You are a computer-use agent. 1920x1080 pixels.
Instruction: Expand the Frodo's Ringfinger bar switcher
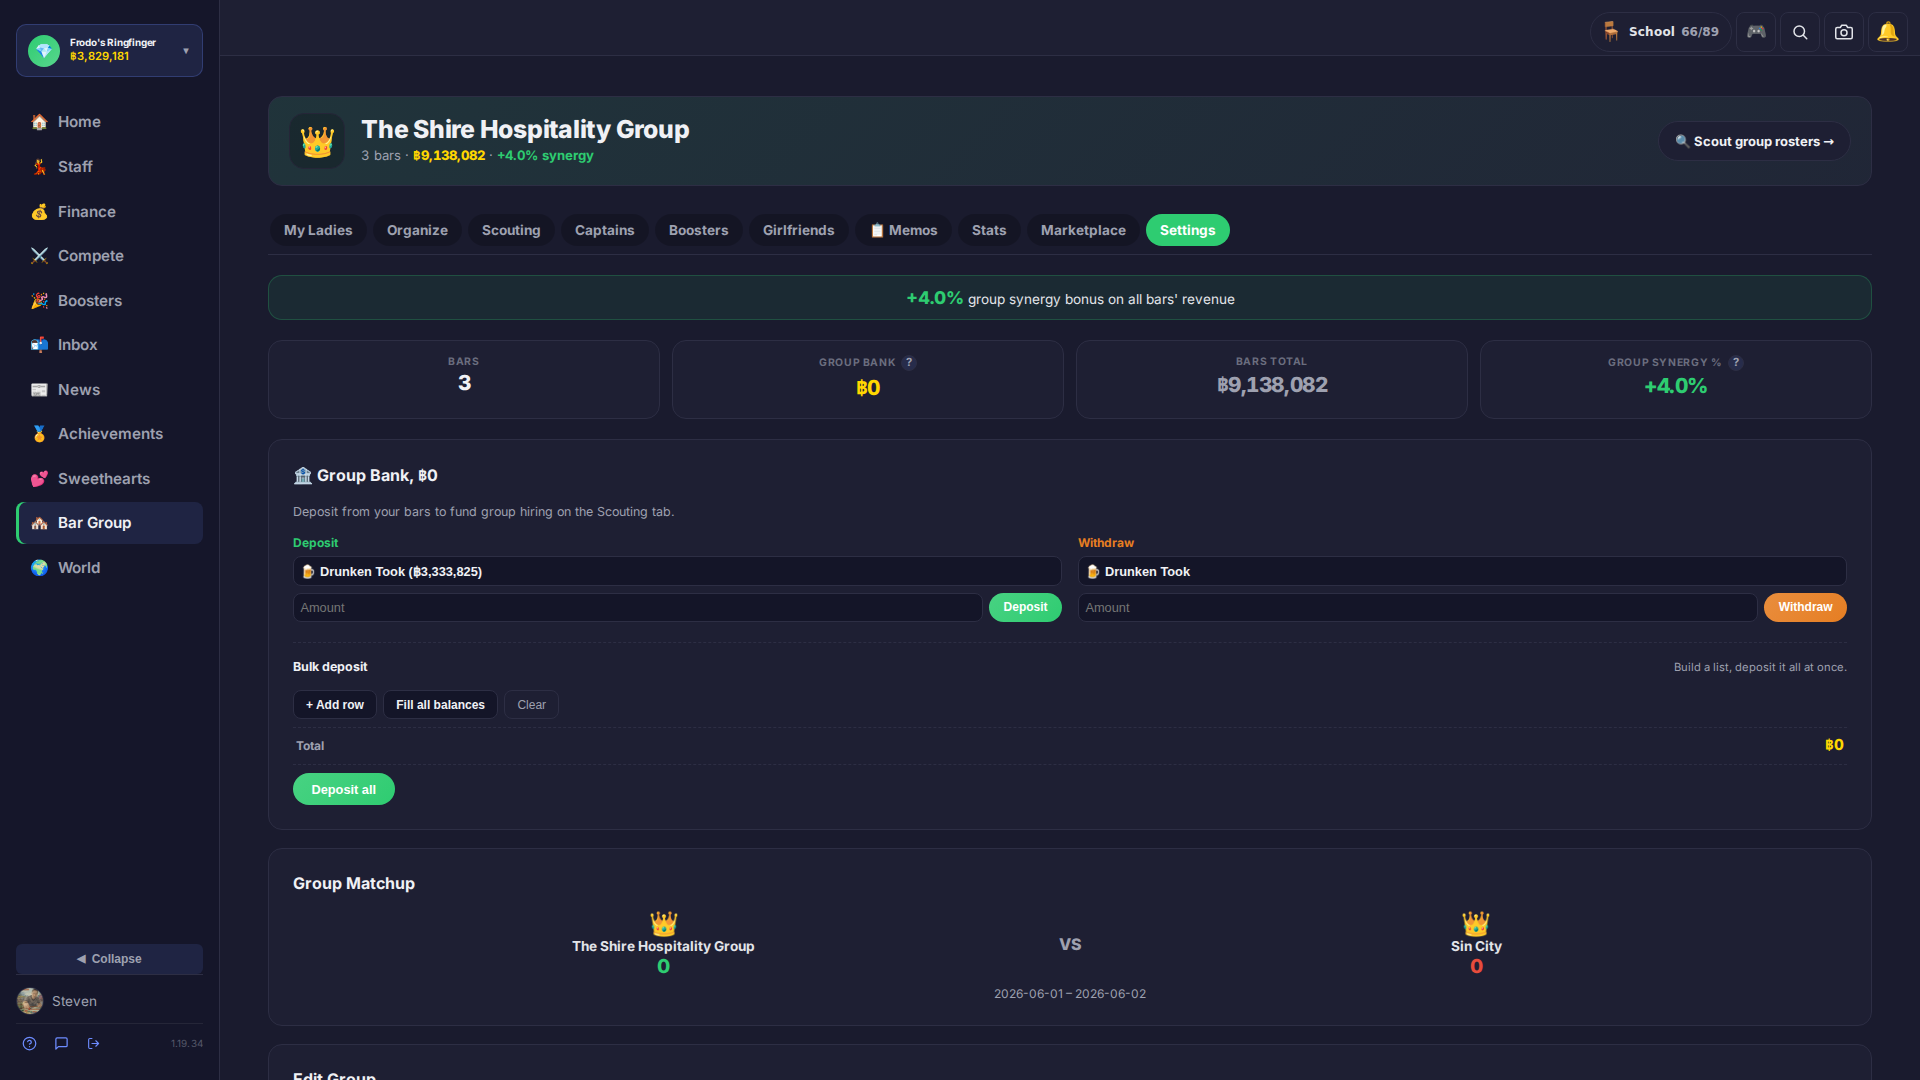point(109,50)
